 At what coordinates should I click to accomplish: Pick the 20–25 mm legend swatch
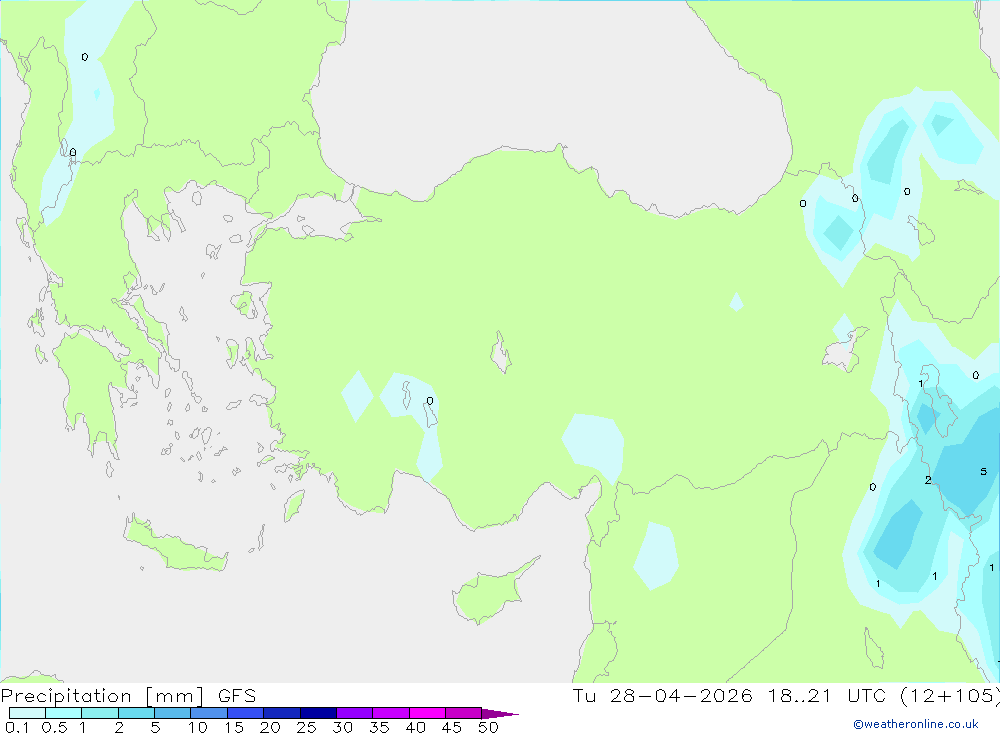click(x=281, y=713)
